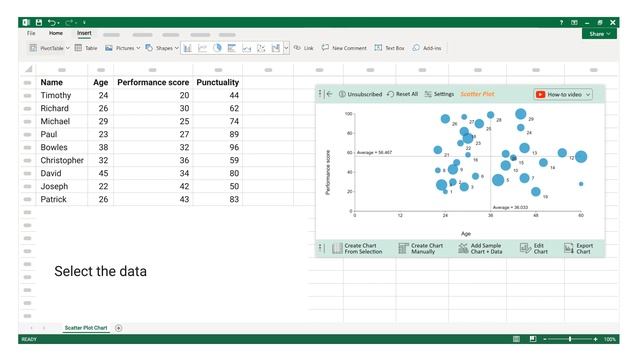Open the Quick Access customize dropdown
Screen dimensions: 640x360
coord(84,22)
